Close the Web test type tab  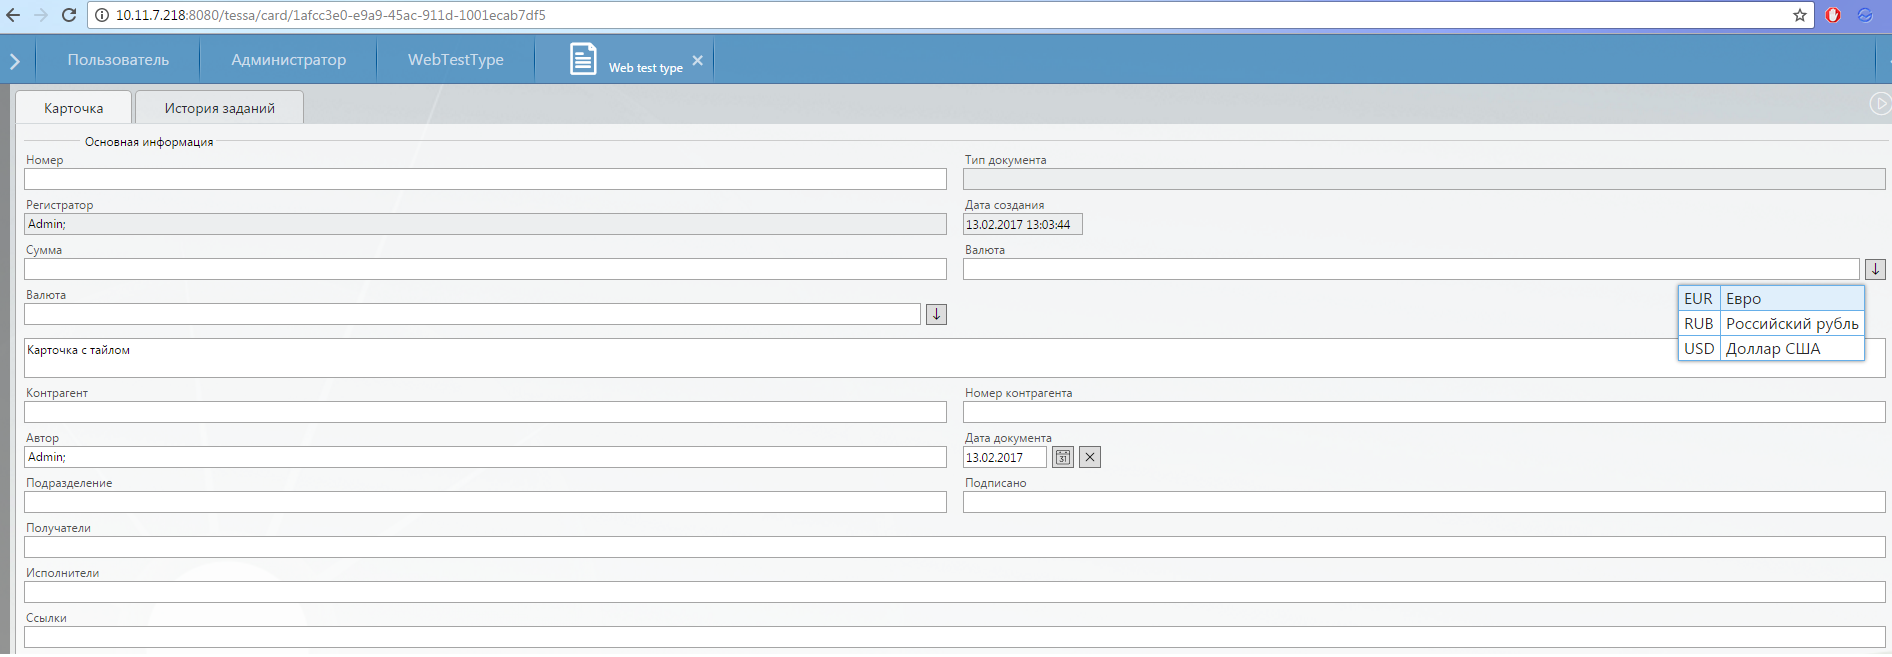click(x=697, y=61)
